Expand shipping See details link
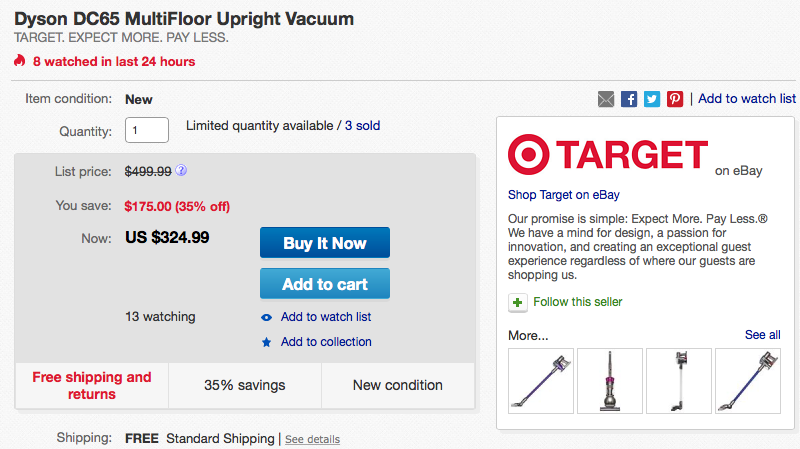Viewport: 800px width, 449px height. [x=312, y=439]
